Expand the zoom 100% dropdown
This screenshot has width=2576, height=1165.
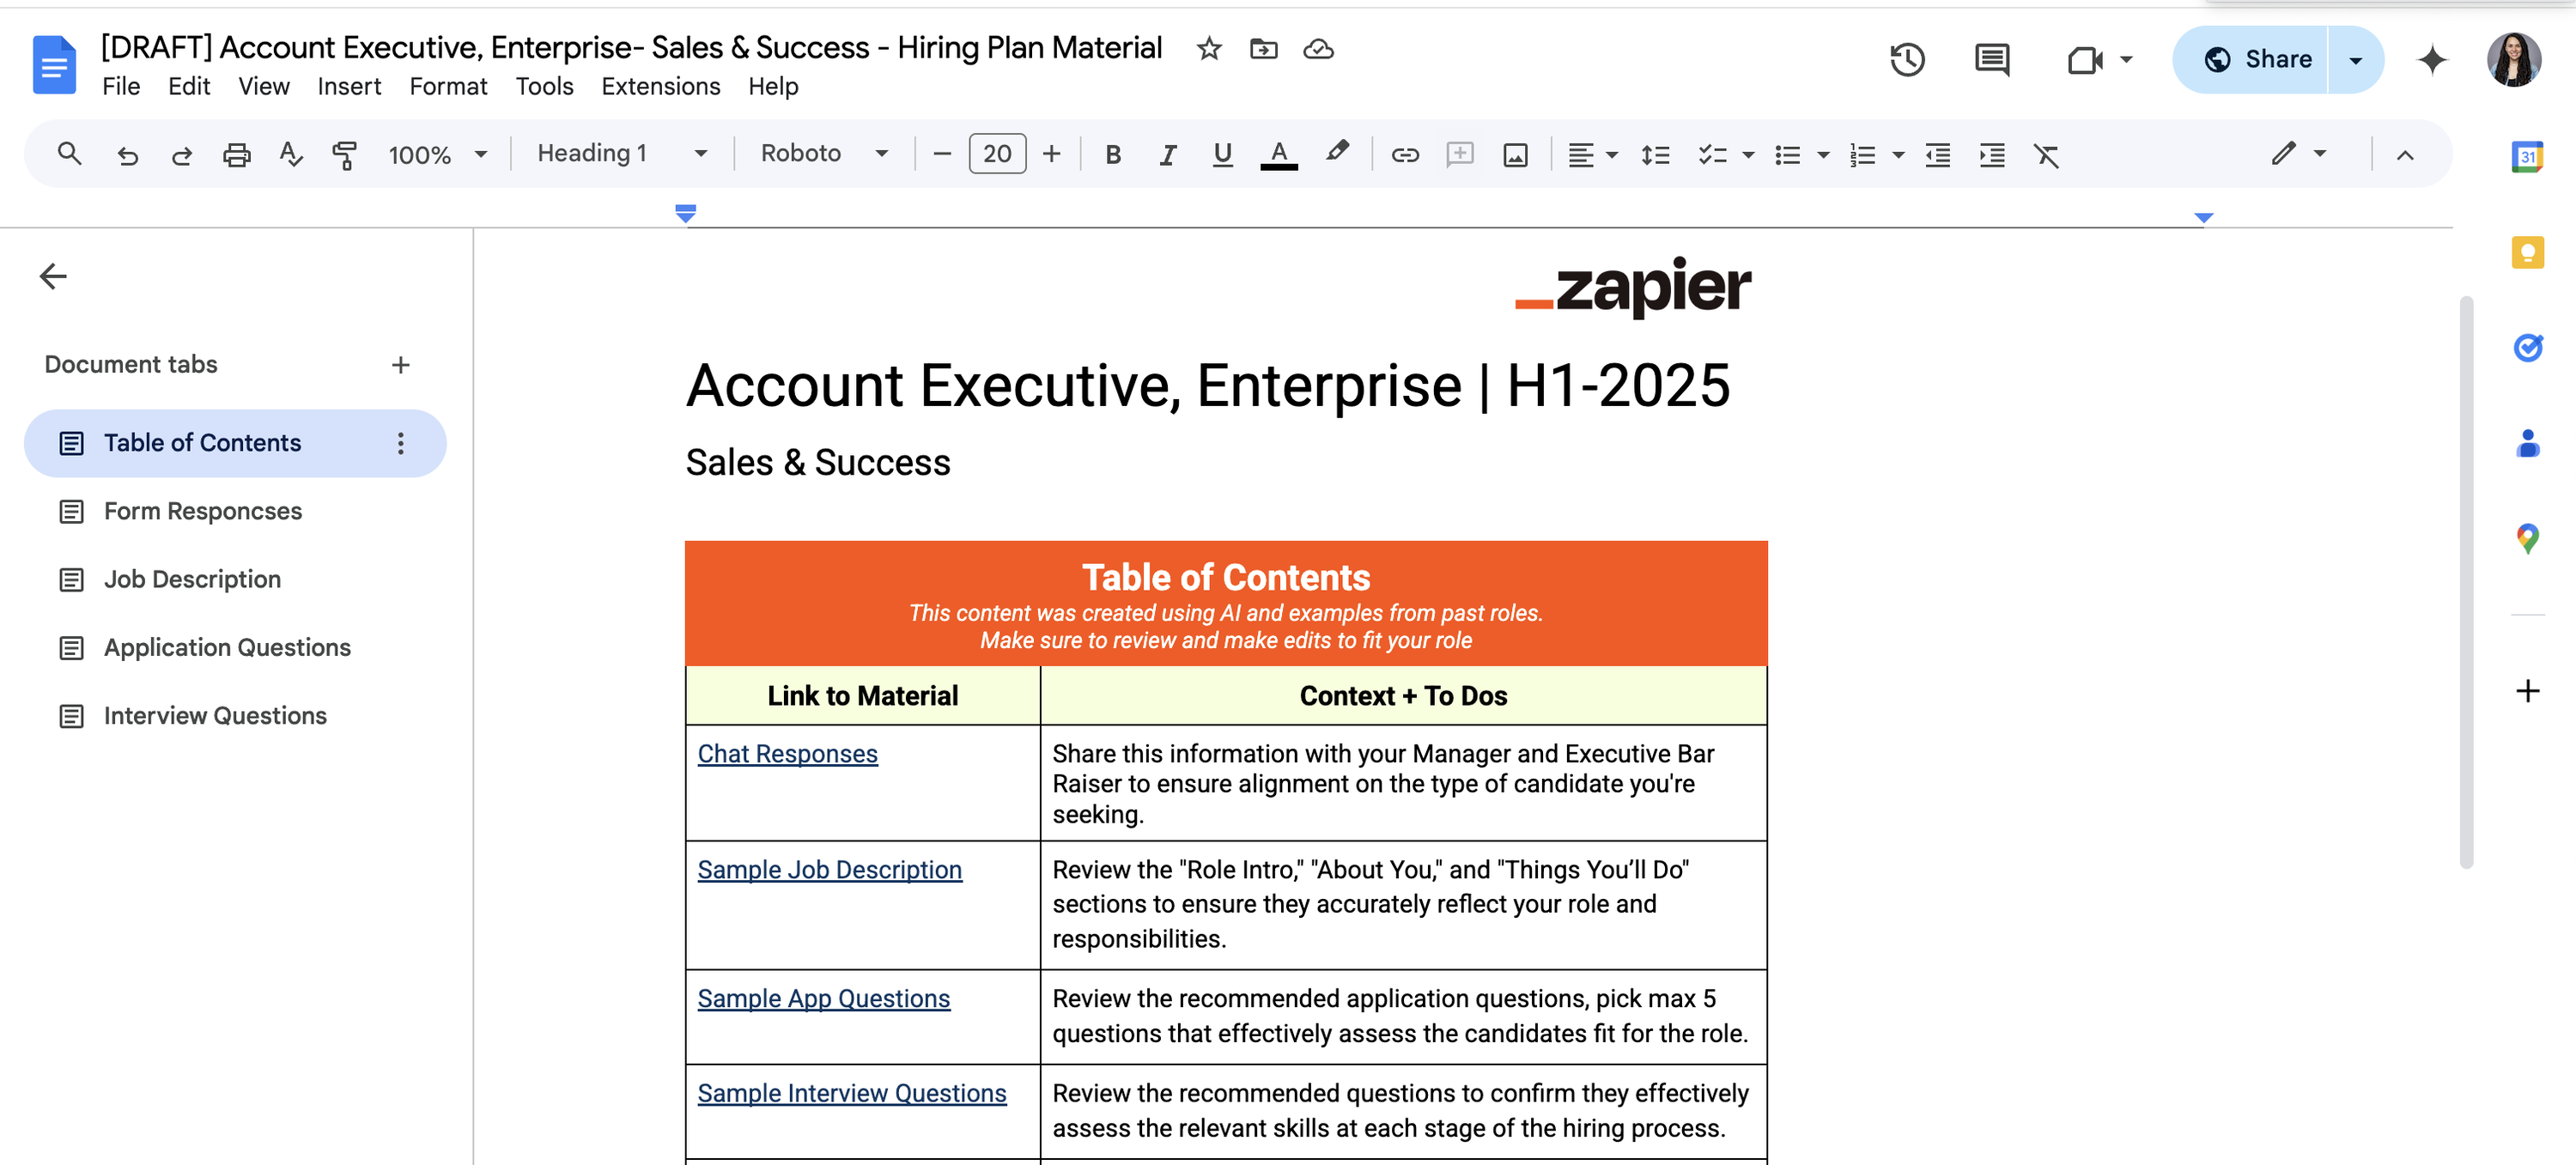[x=438, y=155]
